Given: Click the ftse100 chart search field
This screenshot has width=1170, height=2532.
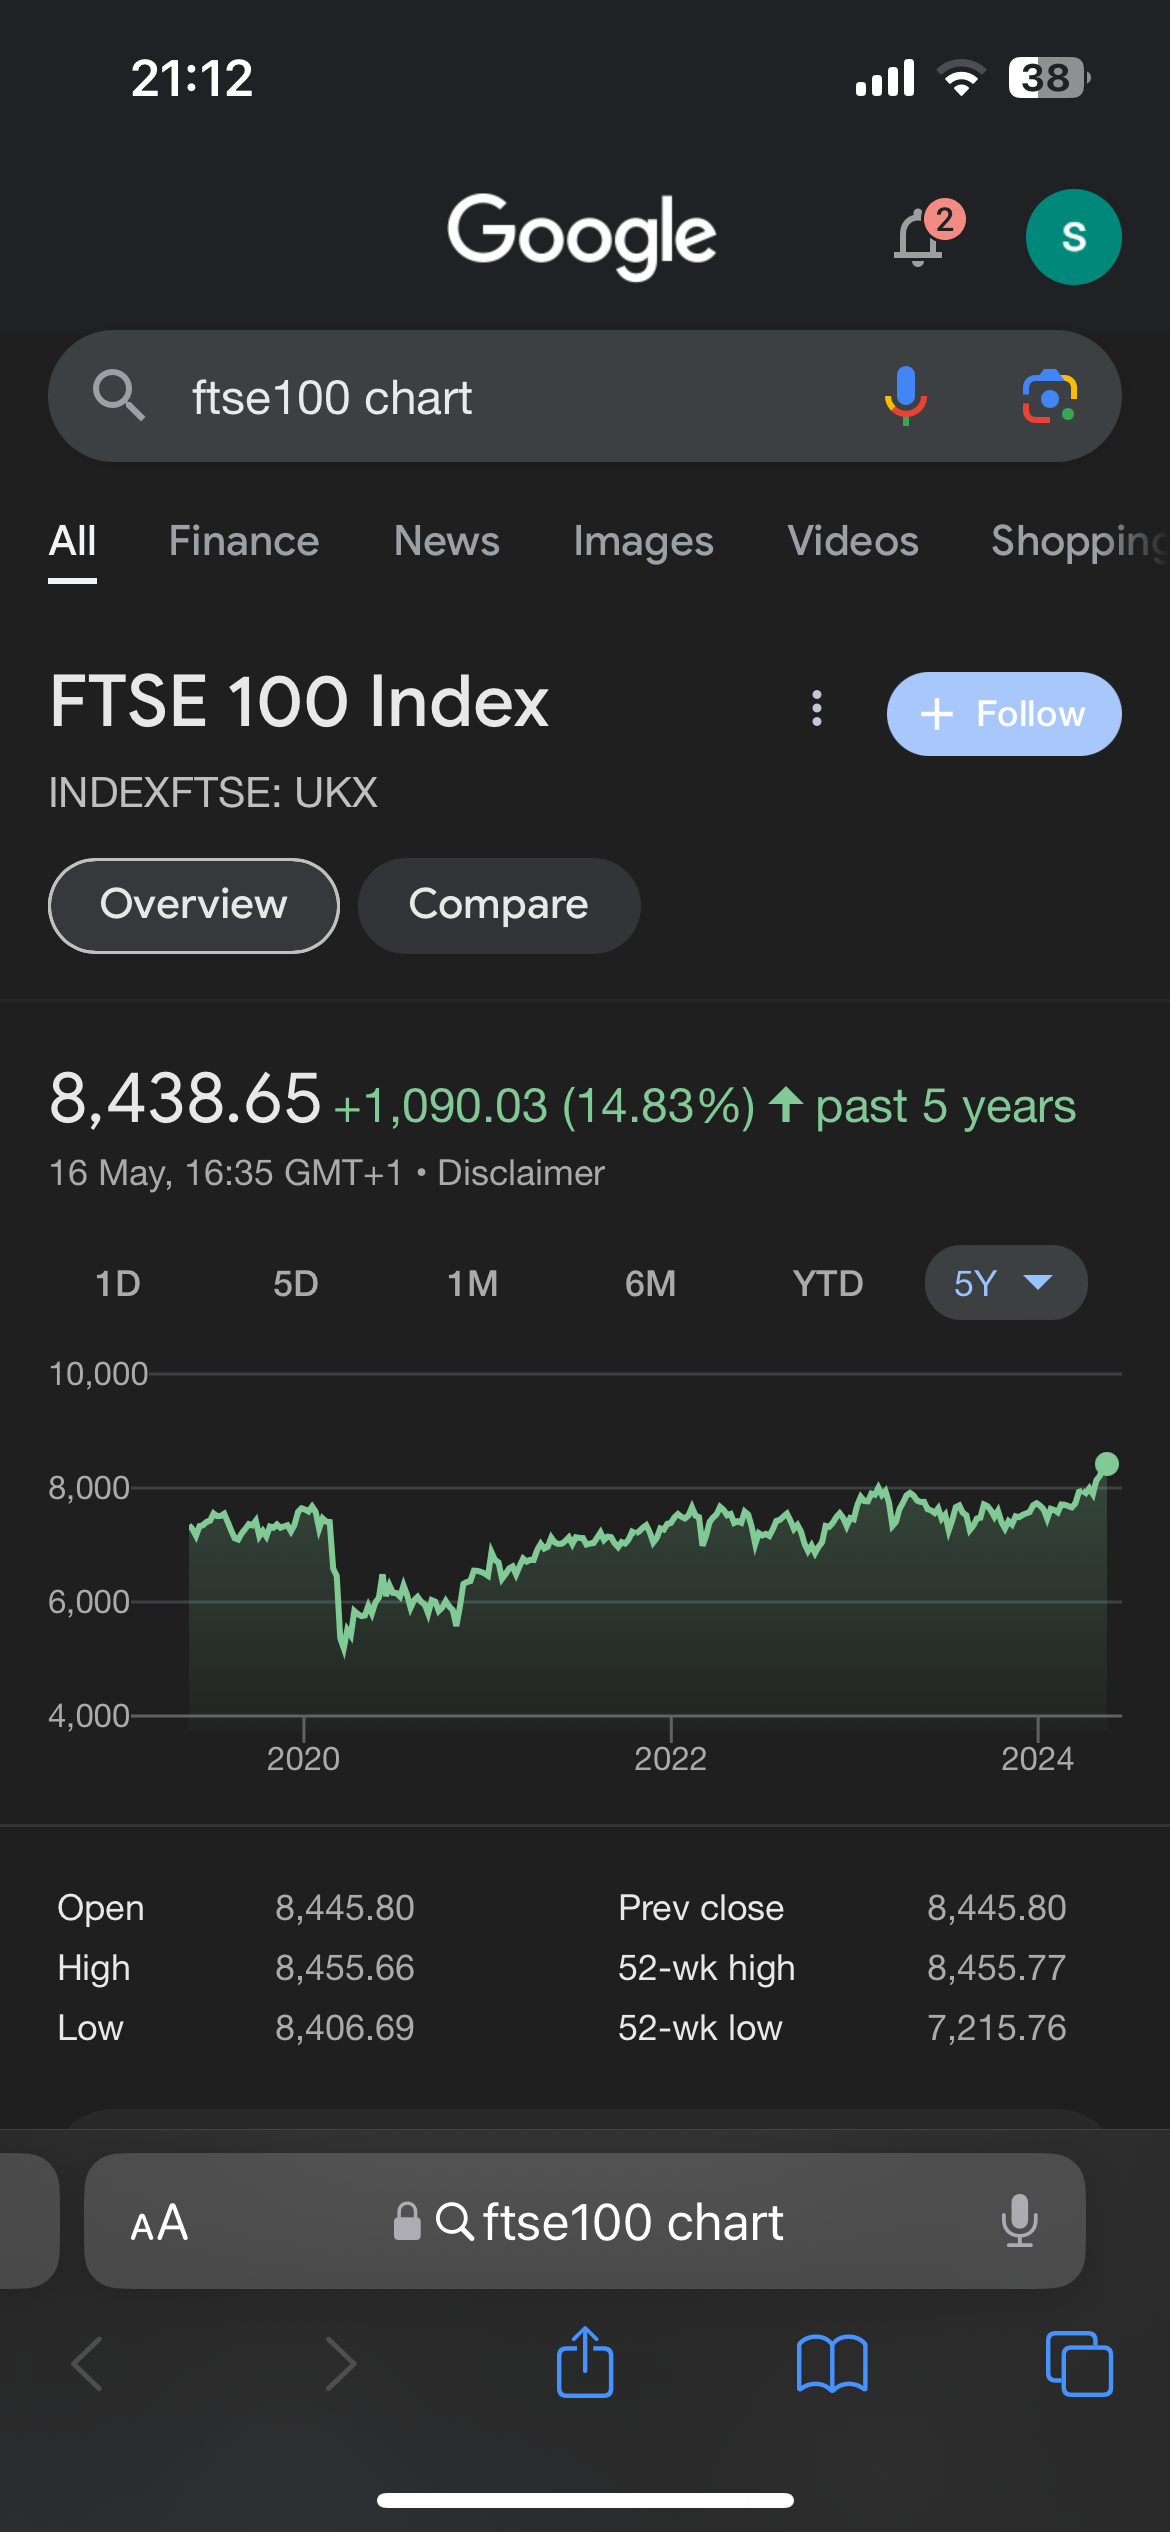Looking at the screenshot, I should [500, 397].
